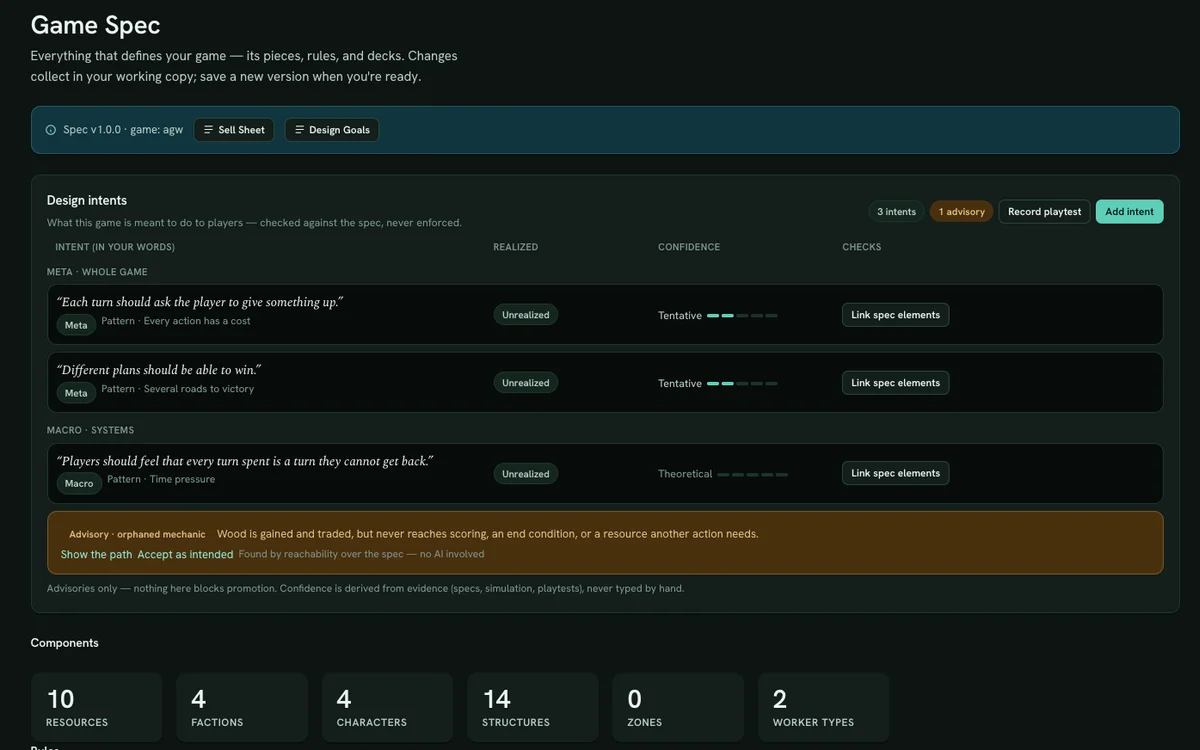Open the Characters component card
The width and height of the screenshot is (1200, 750).
[x=387, y=707]
